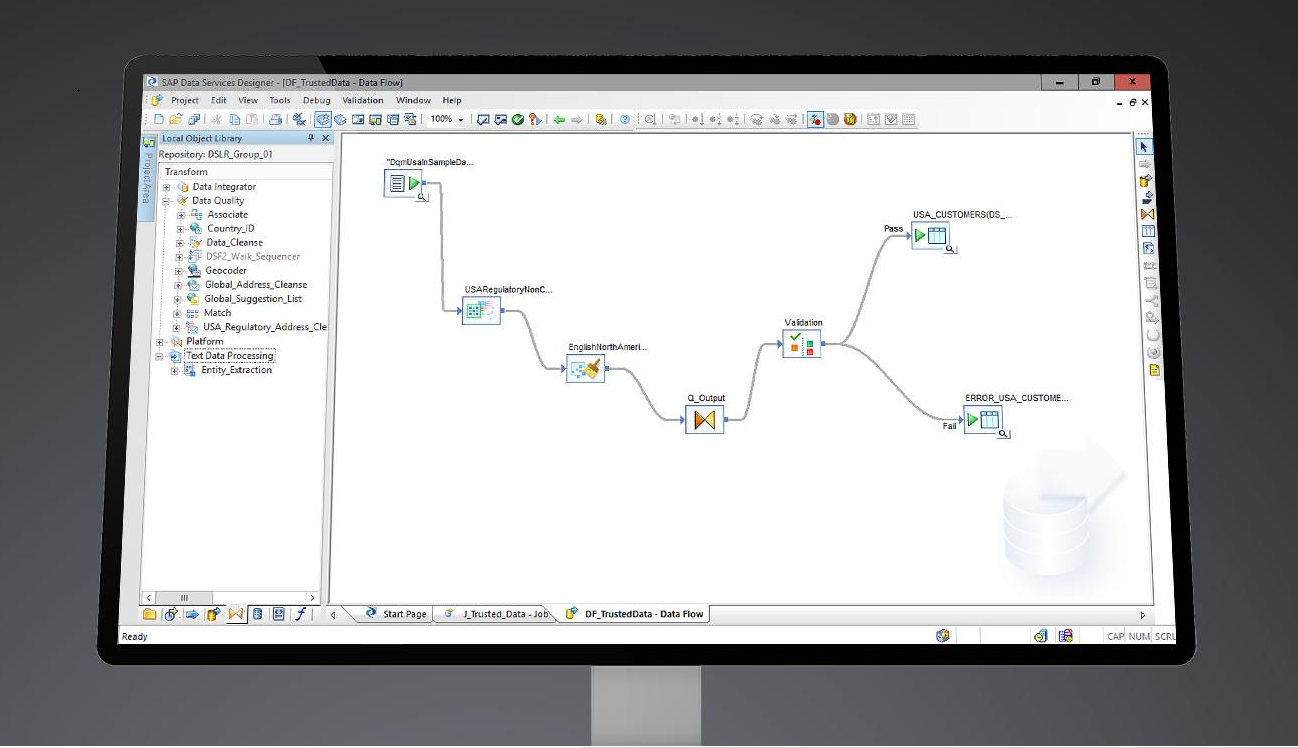Expand the Geocoder transform node
Image resolution: width=1298 pixels, height=748 pixels.
point(179,271)
